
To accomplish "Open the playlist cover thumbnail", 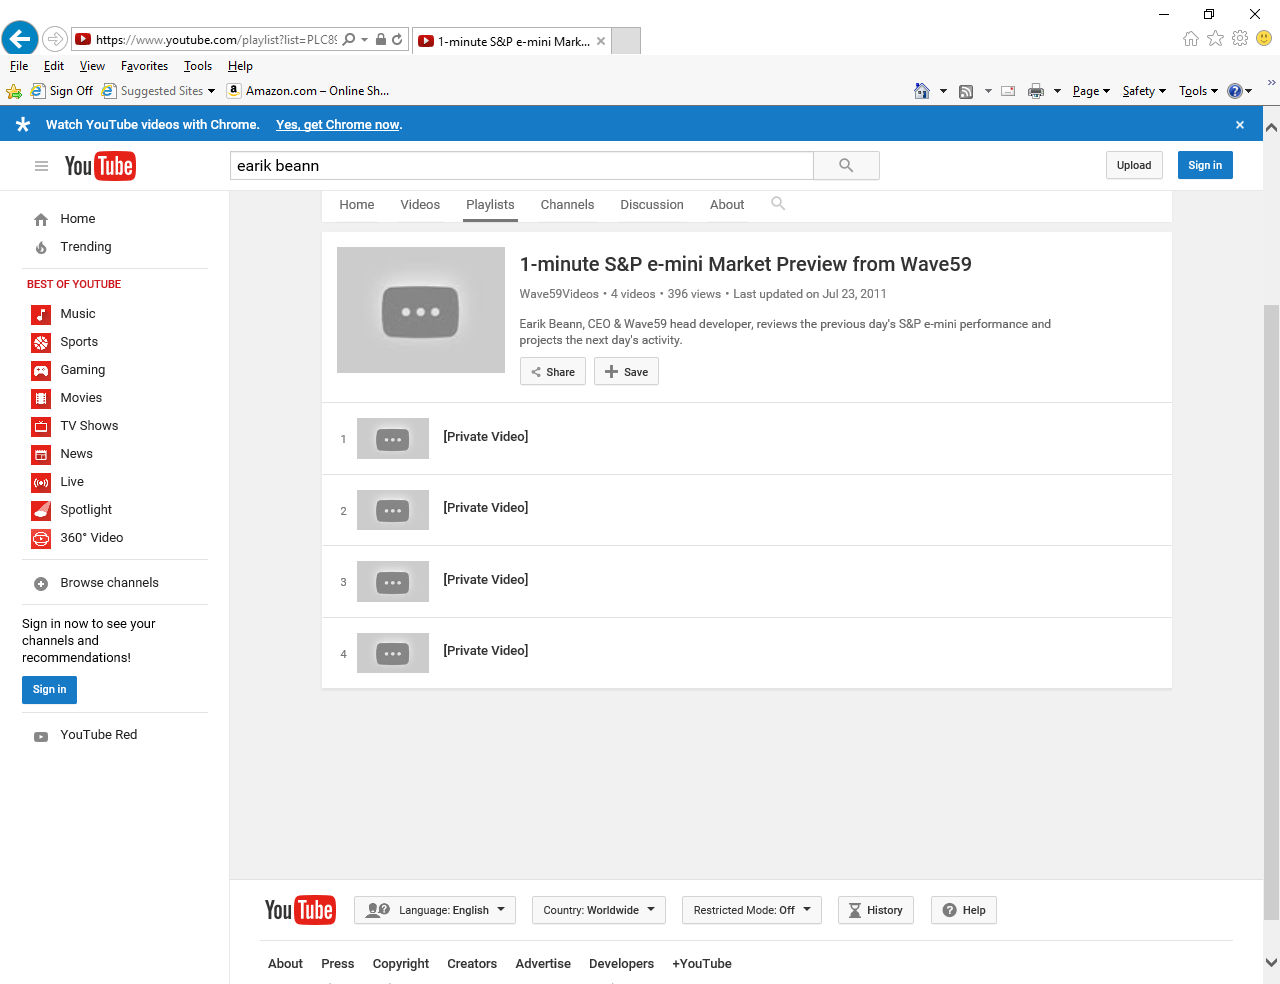I will tap(421, 310).
